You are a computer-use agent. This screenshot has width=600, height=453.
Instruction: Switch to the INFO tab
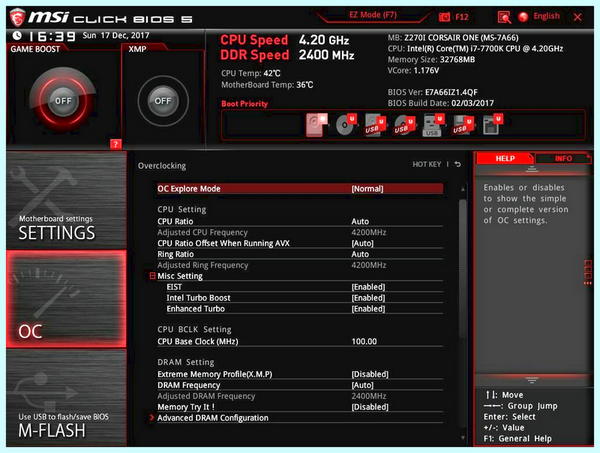563,158
